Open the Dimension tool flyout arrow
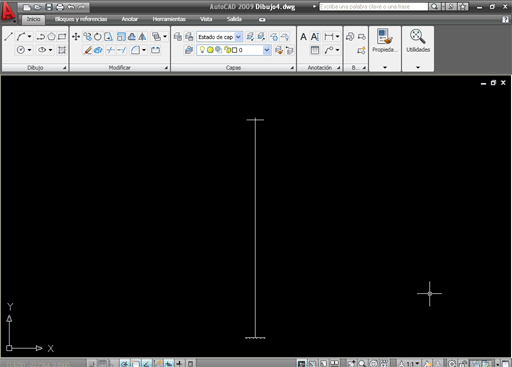This screenshot has height=367, width=512. click(337, 37)
